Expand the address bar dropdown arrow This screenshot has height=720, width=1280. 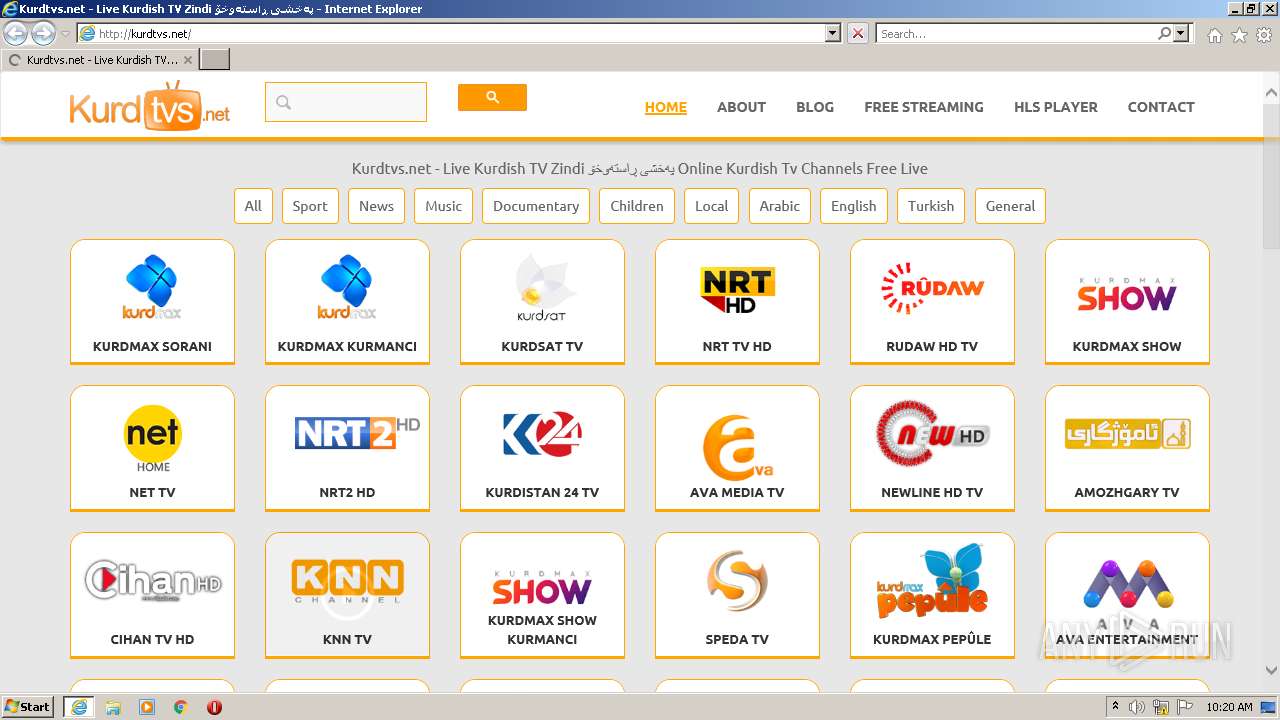tap(833, 33)
